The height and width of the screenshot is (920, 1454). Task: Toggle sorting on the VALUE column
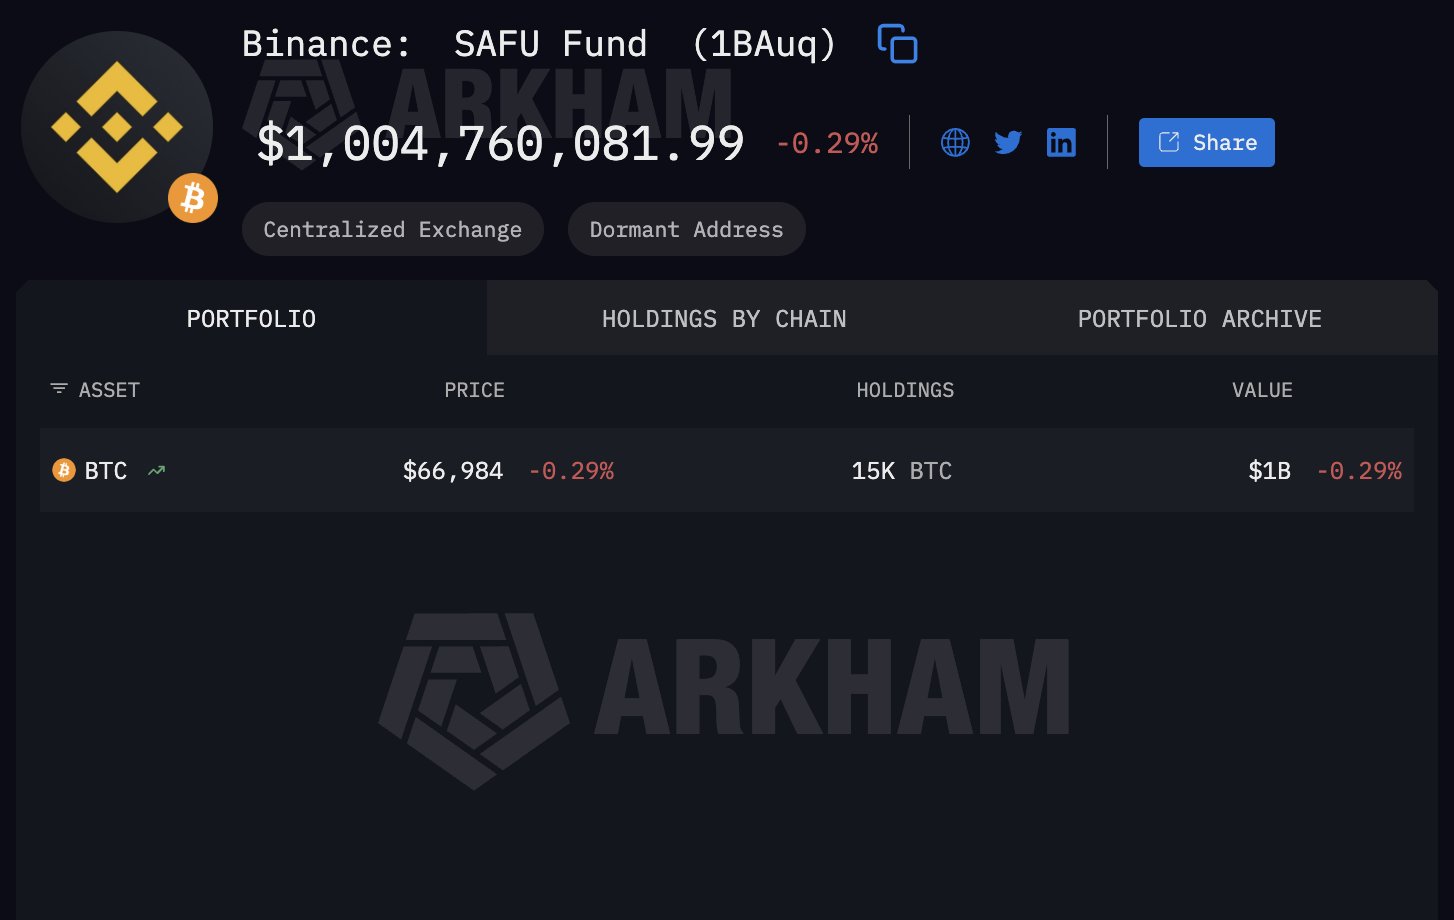(x=1262, y=390)
